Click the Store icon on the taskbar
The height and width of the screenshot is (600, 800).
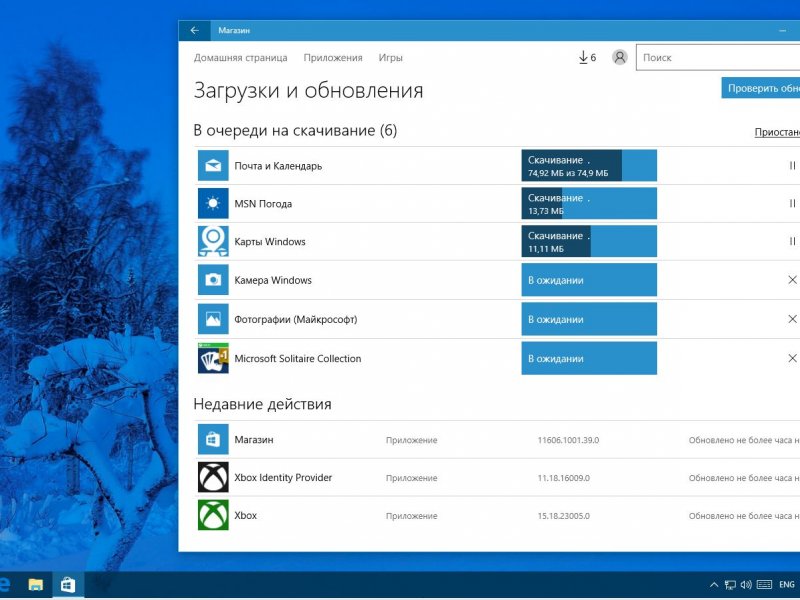pos(68,585)
